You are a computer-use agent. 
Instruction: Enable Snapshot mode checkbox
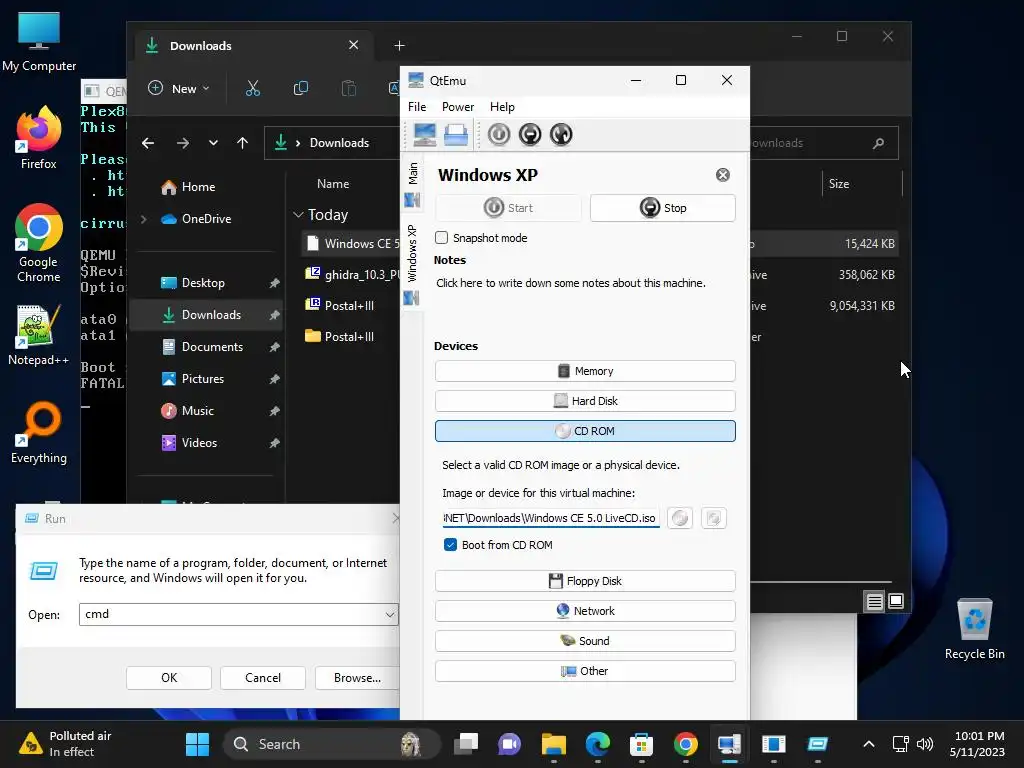point(441,238)
